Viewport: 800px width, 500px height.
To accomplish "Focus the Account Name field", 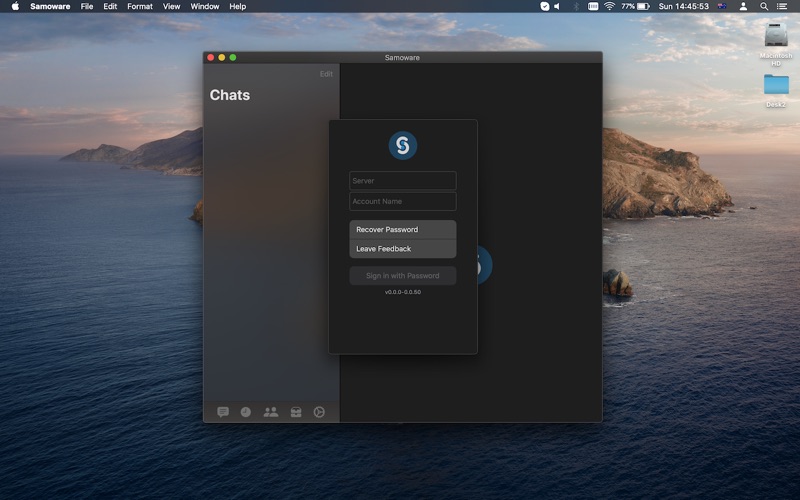I will (x=403, y=201).
